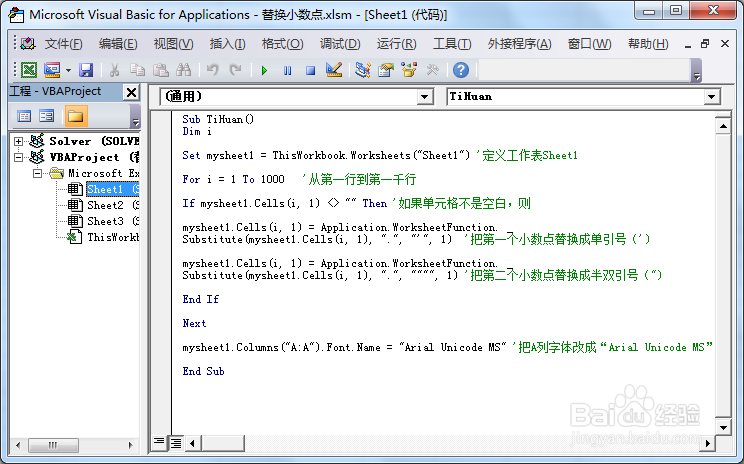Open the 调试(D) menu
This screenshot has height=464, width=744.
point(340,44)
